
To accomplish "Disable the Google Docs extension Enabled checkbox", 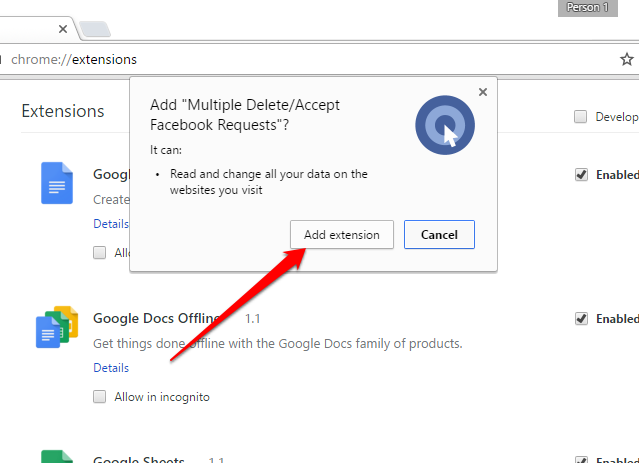I will pyautogui.click(x=581, y=175).
